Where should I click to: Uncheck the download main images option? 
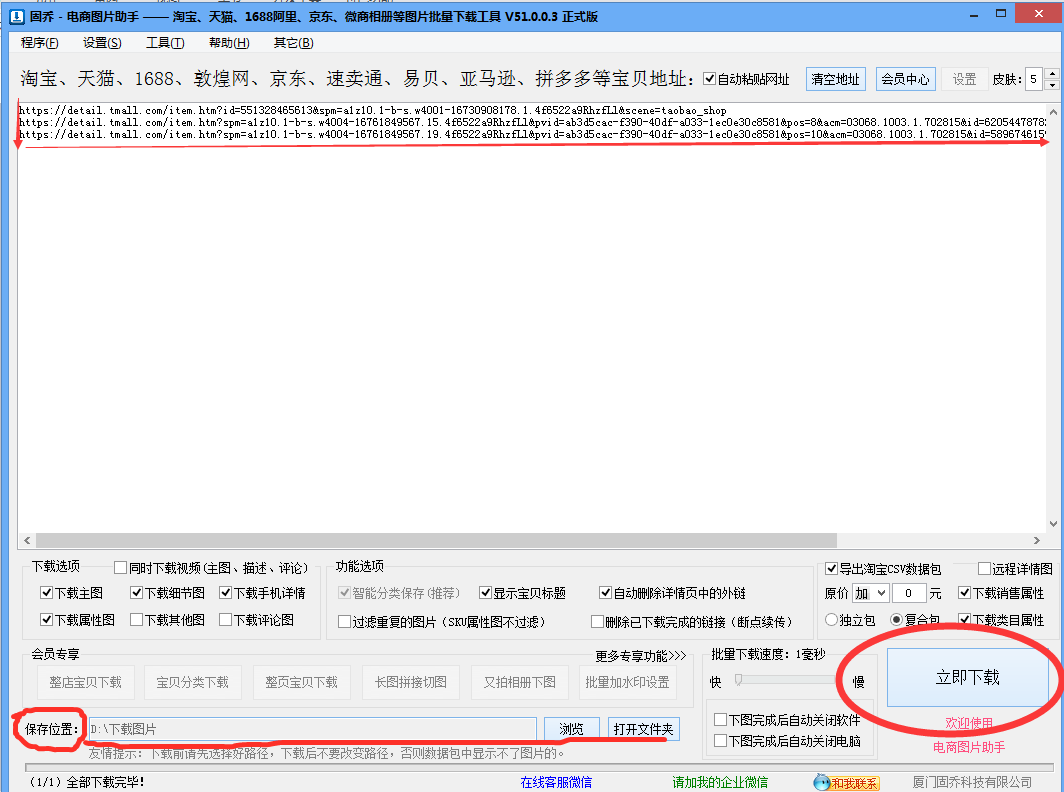click(x=47, y=593)
